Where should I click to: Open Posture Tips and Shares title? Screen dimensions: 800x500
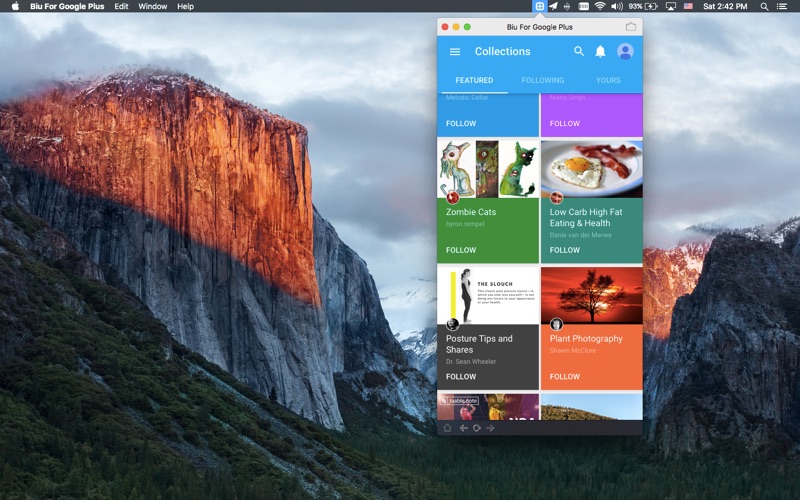[479, 344]
